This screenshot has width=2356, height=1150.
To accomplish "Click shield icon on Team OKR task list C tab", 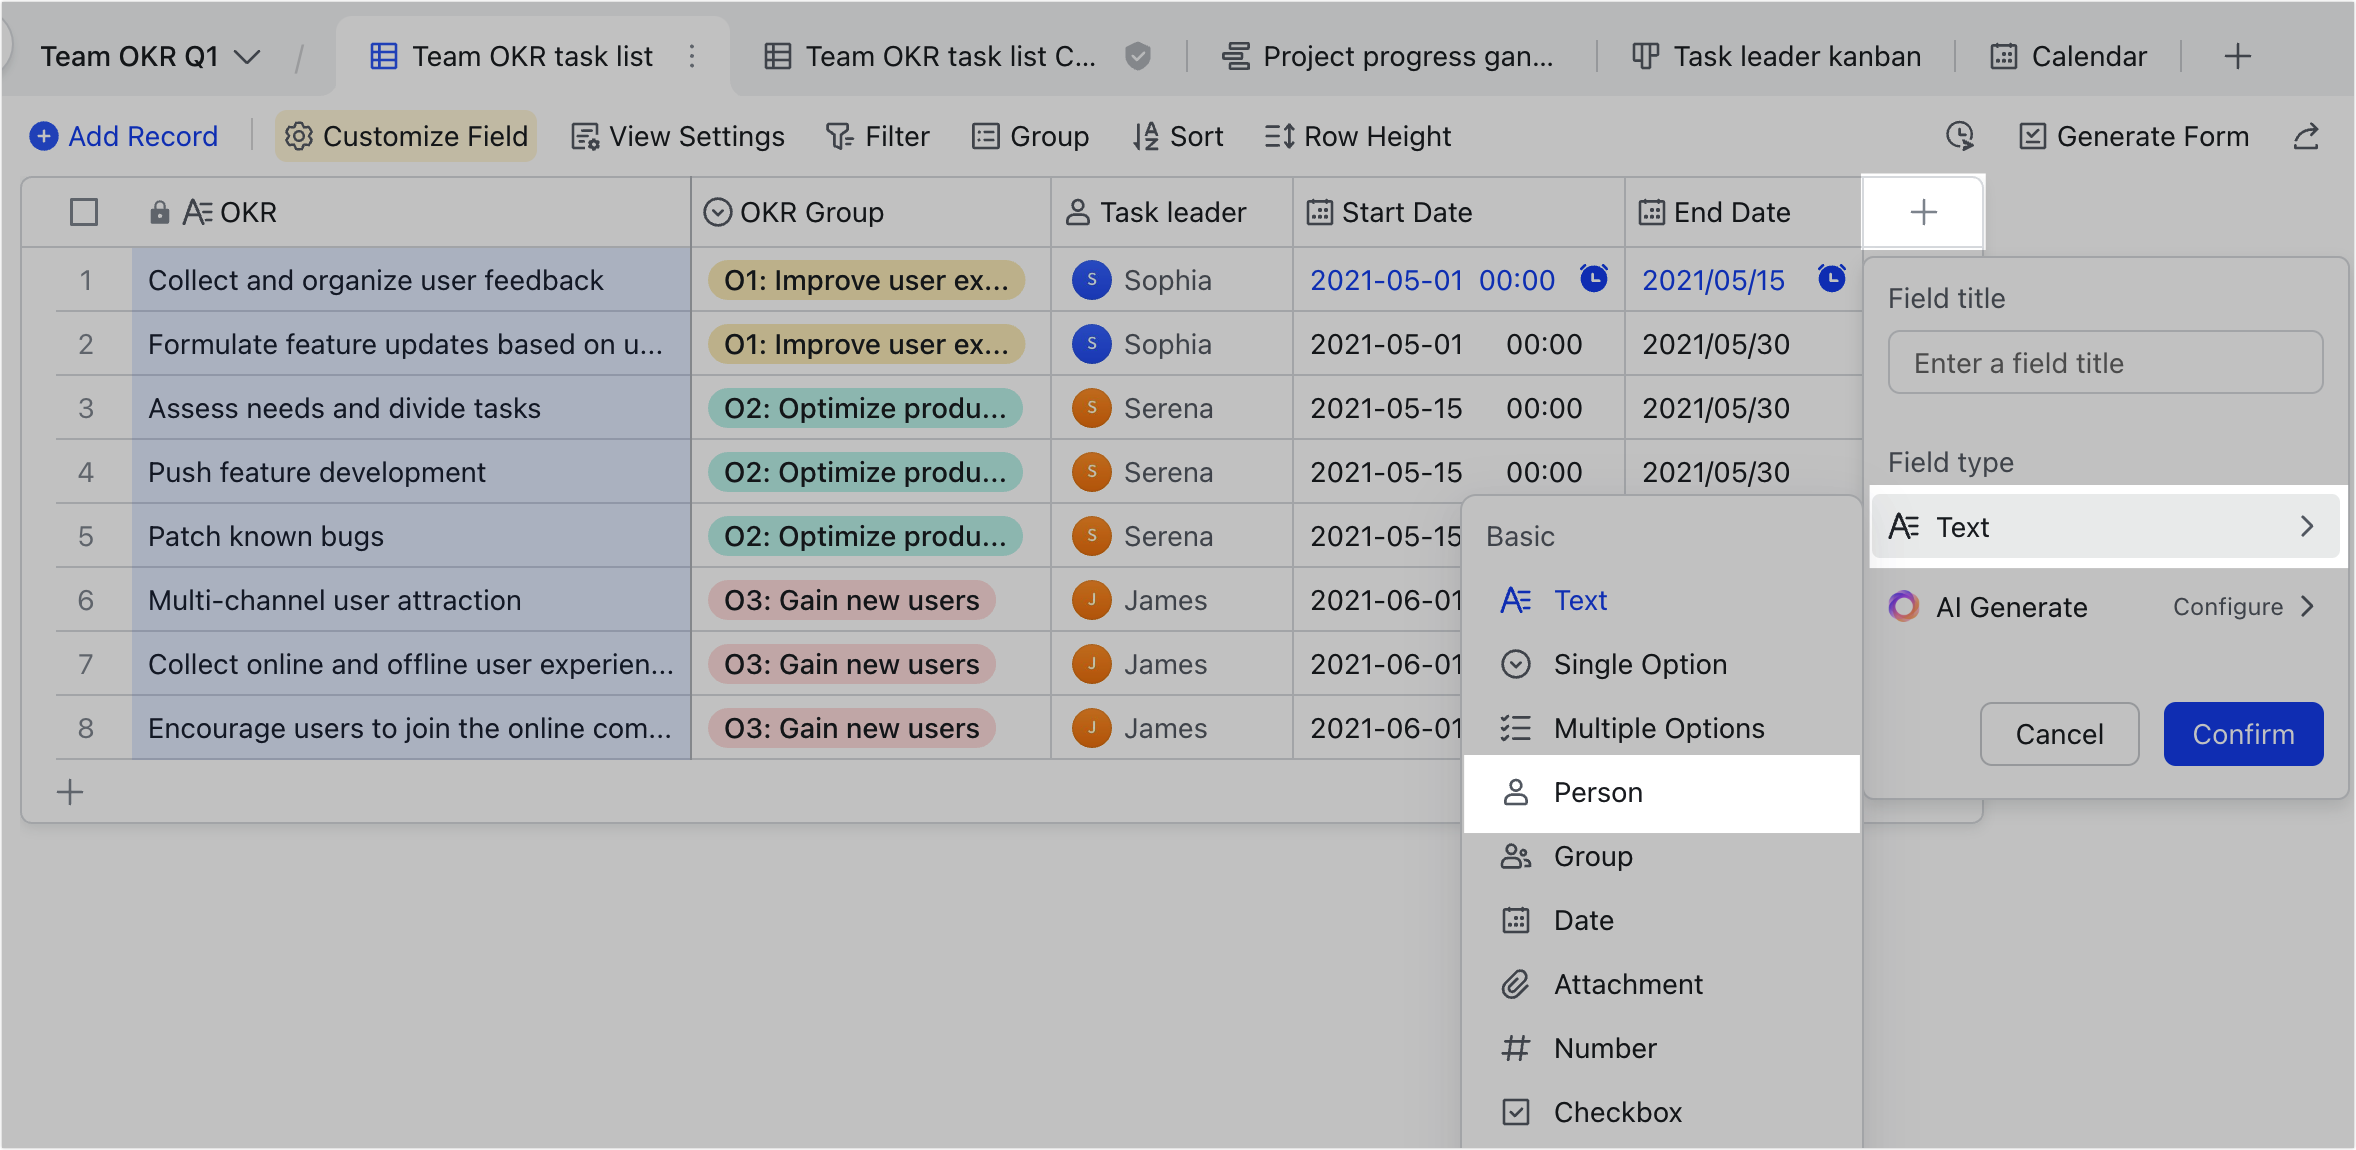I will tap(1137, 56).
